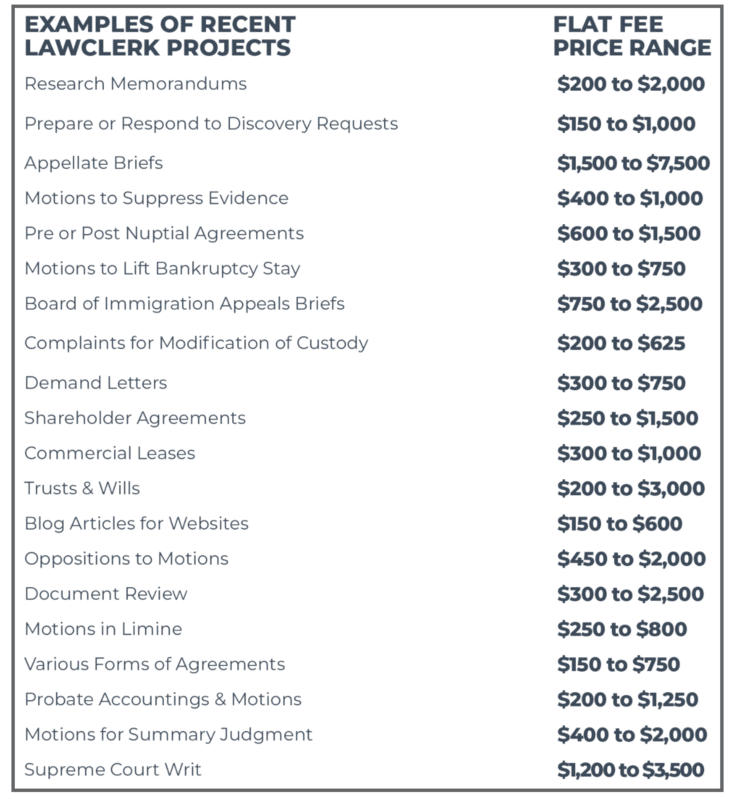Select Pre or Post Nuptial Agreements

click(164, 234)
